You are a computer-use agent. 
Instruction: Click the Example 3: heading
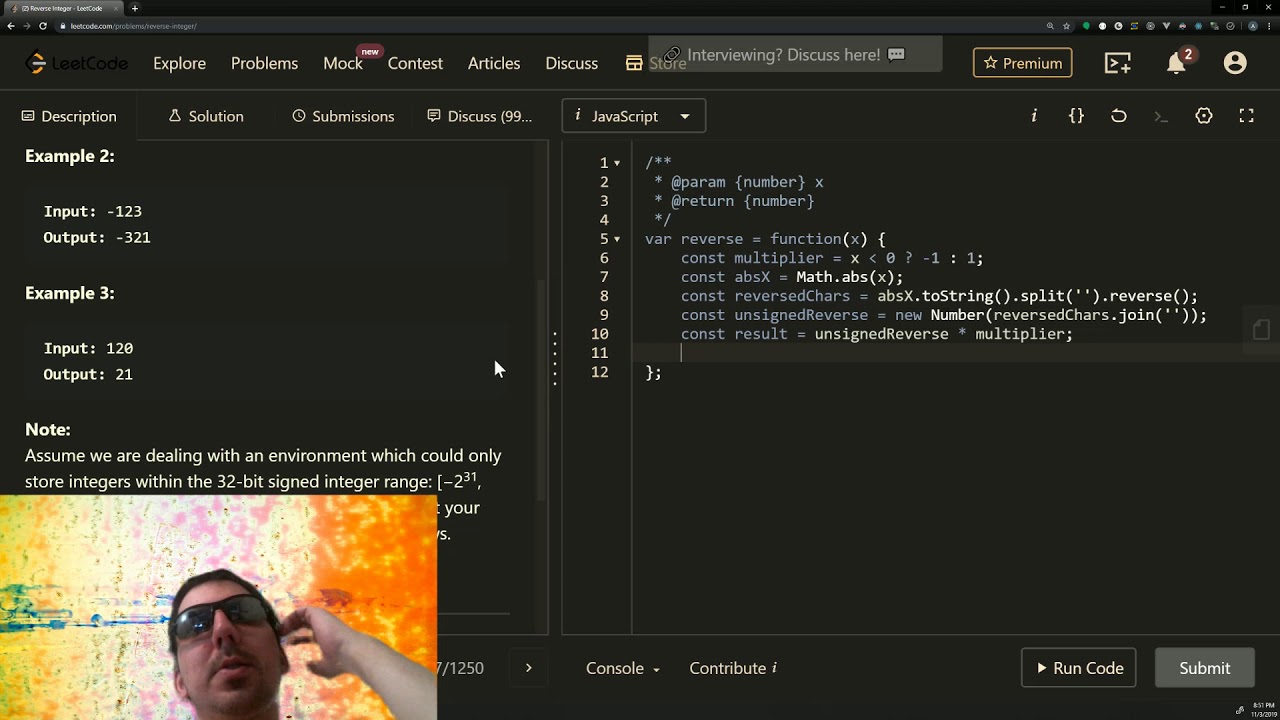tap(70, 293)
